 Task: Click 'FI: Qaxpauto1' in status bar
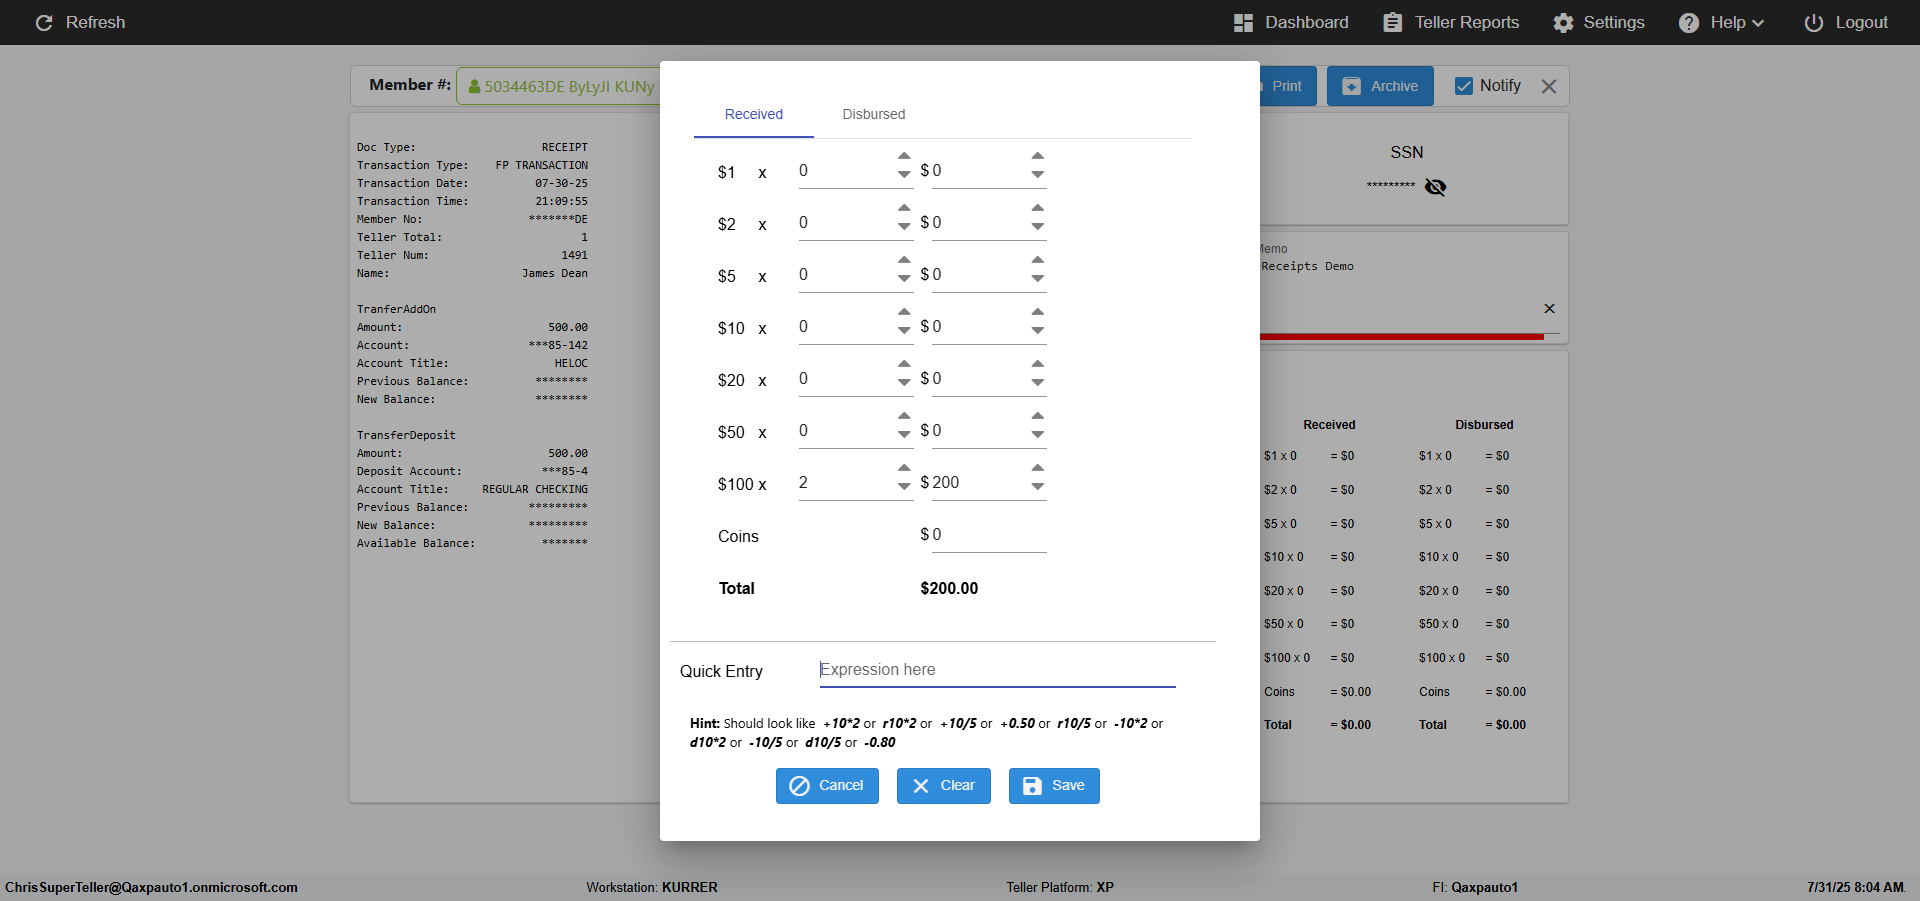pos(1475,887)
